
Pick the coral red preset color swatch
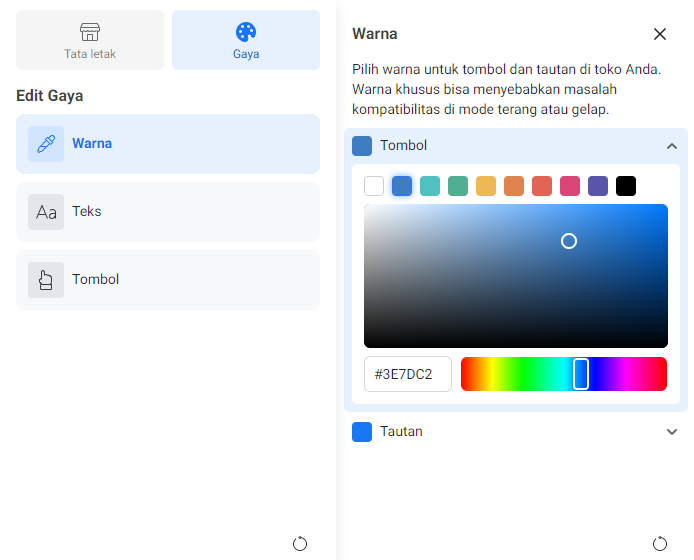[542, 186]
